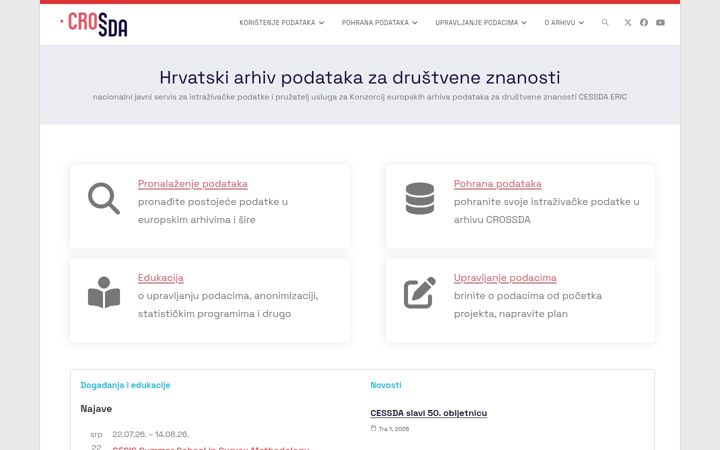The height and width of the screenshot is (450, 720).
Task: Follow the Pohrana podataka card link
Action: point(498,184)
